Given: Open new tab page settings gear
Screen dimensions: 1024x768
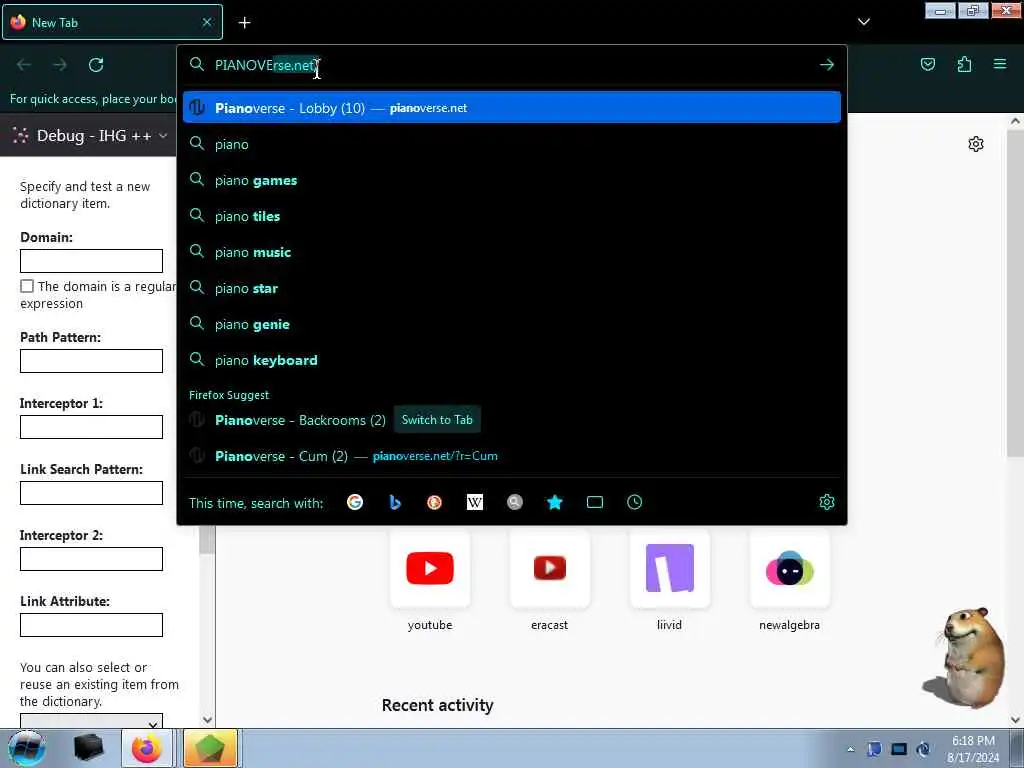Looking at the screenshot, I should 976,144.
